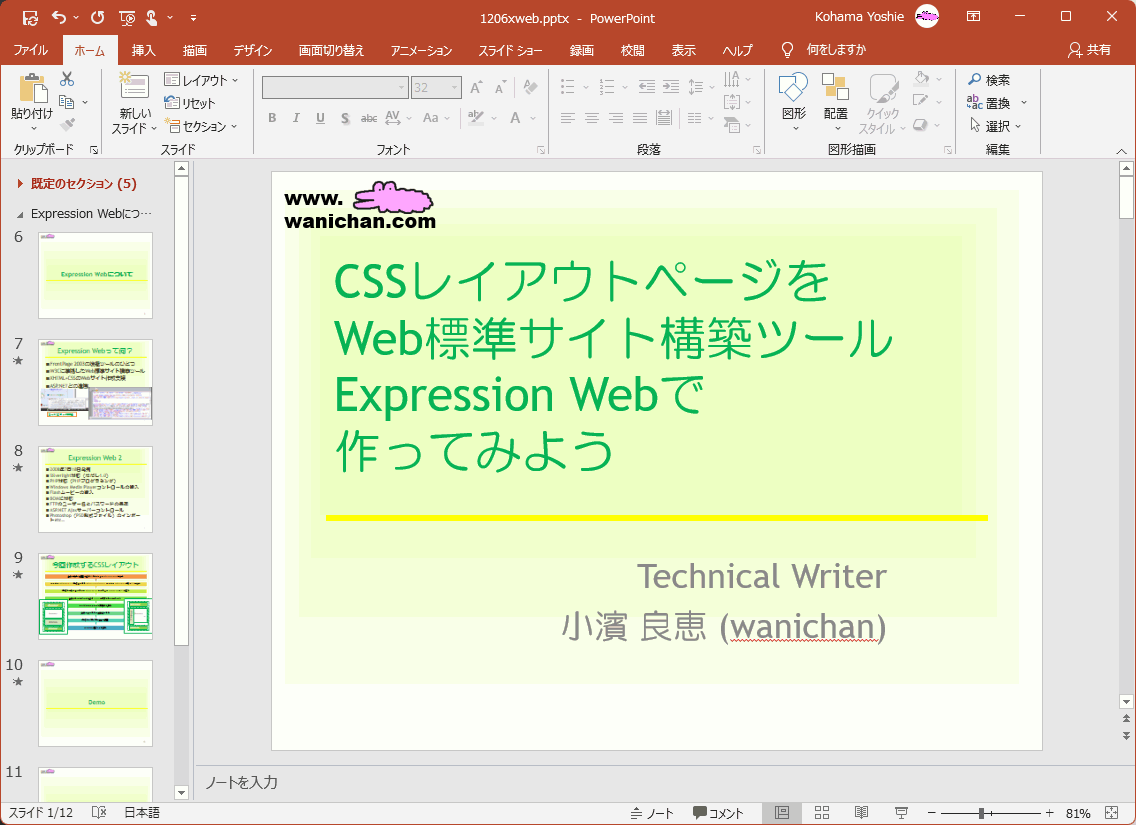Click the Cut scissors icon

(67, 79)
